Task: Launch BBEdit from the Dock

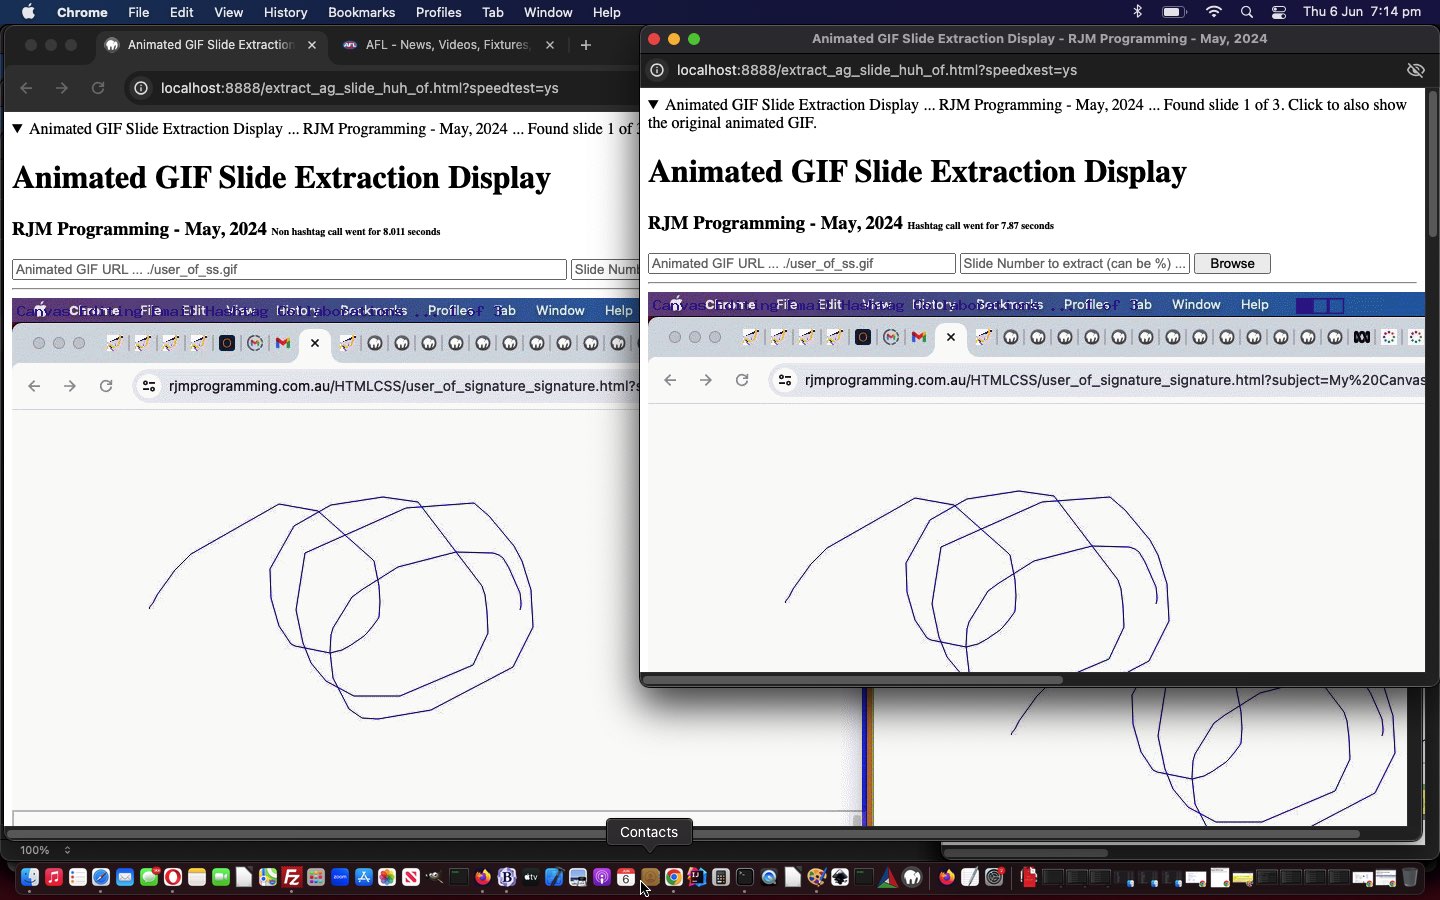Action: [507, 877]
